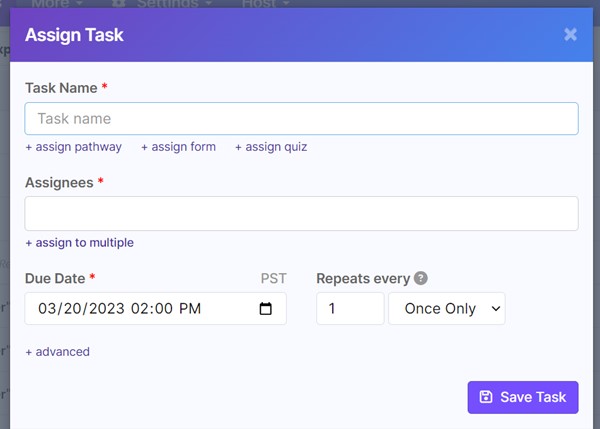Viewport: 600px width, 429px height.
Task: Select the month in the Due Date
Action: pyautogui.click(x=47, y=309)
